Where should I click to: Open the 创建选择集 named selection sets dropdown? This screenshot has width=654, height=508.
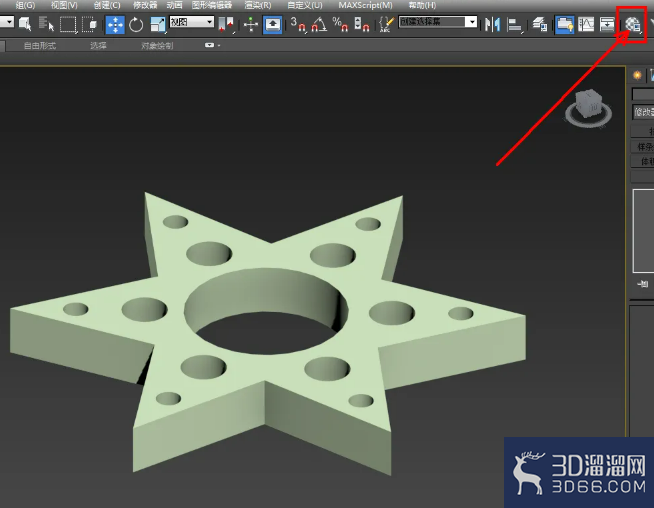click(438, 22)
